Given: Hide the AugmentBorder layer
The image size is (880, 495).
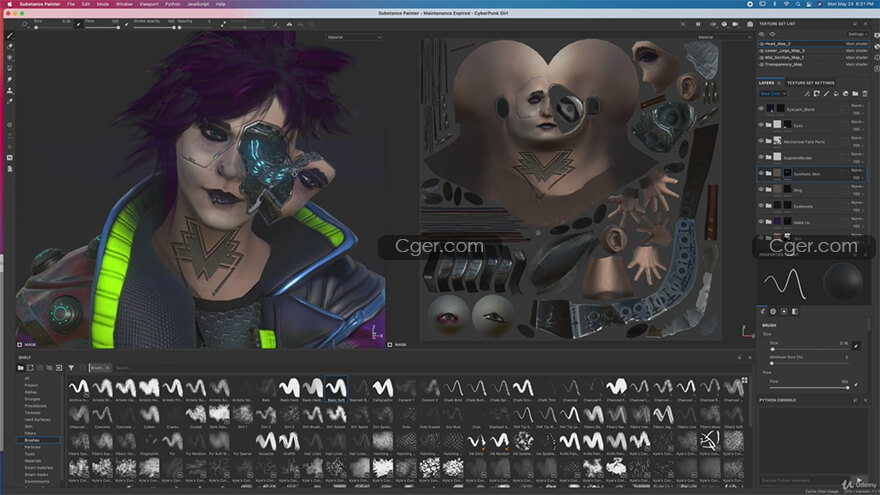Looking at the screenshot, I should coord(762,157).
